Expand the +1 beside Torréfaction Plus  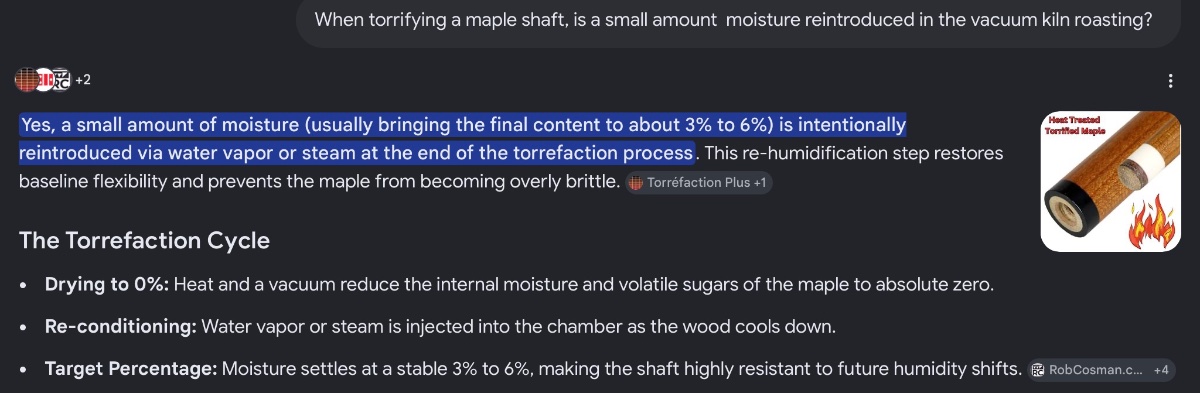[760, 183]
